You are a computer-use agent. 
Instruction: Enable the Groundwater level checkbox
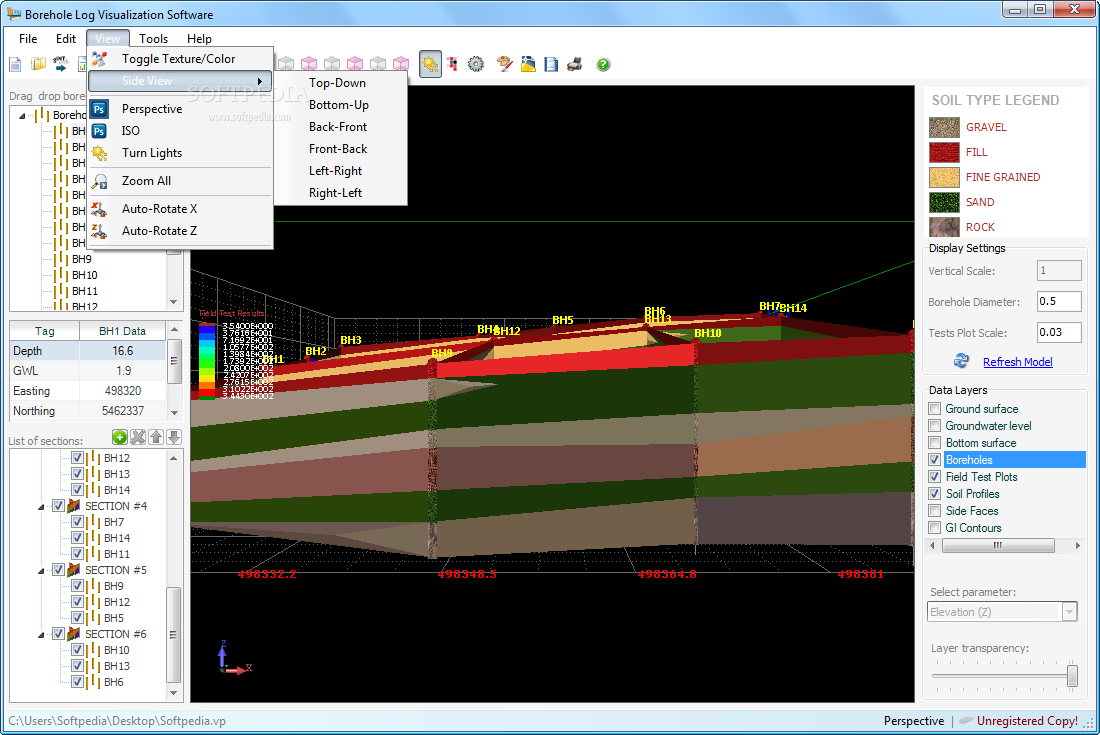coord(934,426)
